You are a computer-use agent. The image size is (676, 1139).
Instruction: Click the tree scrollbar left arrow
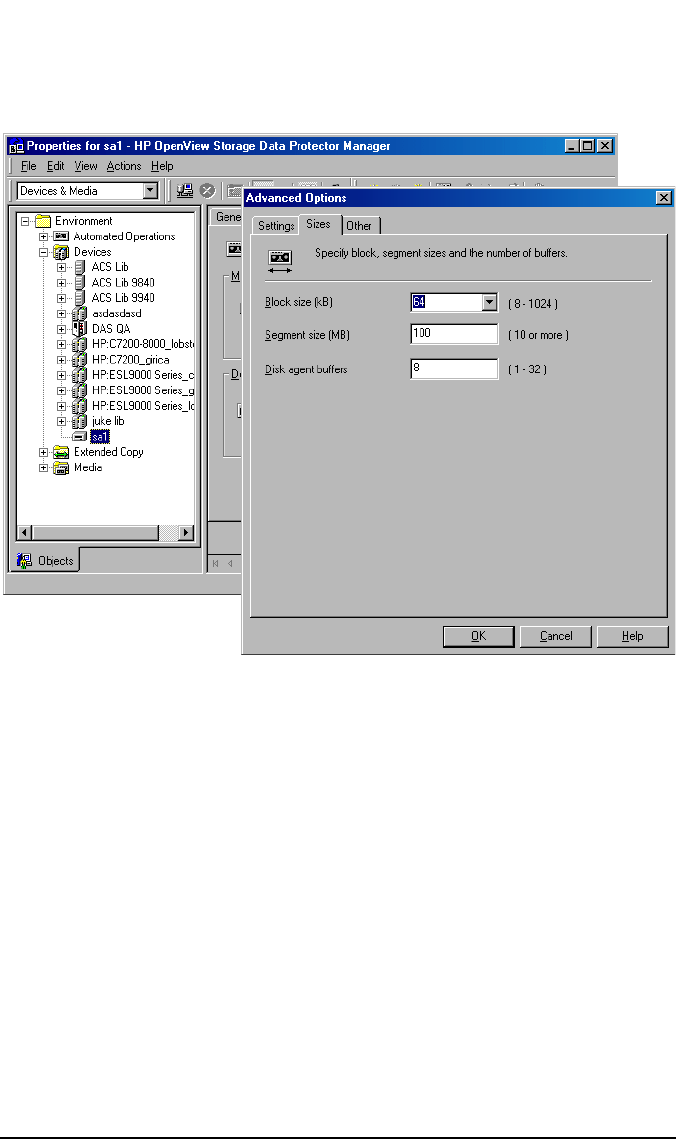[x=24, y=532]
